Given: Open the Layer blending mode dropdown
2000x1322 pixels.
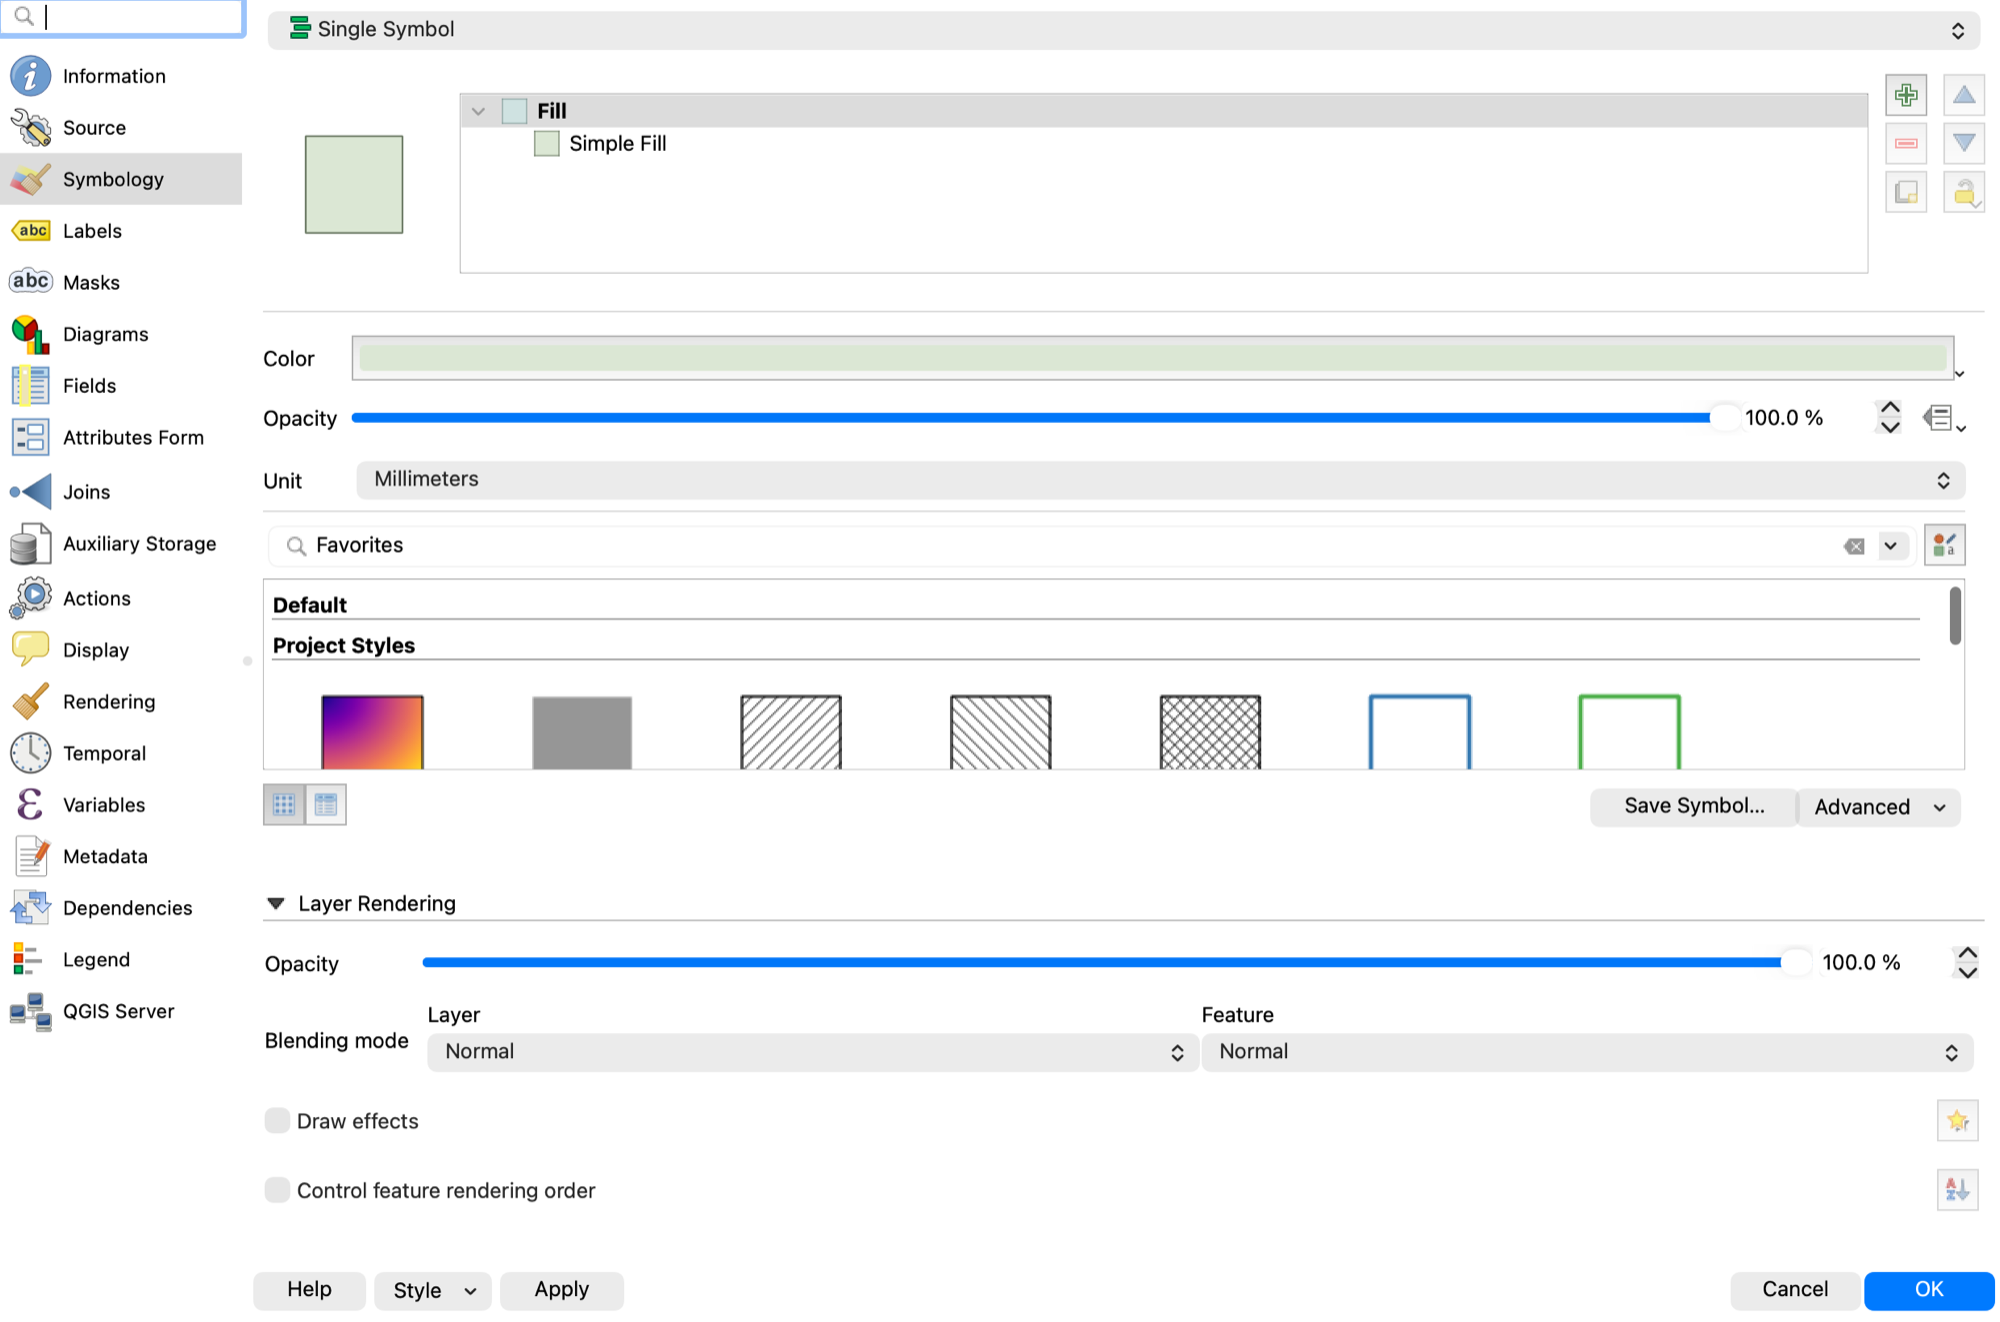Looking at the screenshot, I should click(x=813, y=1052).
